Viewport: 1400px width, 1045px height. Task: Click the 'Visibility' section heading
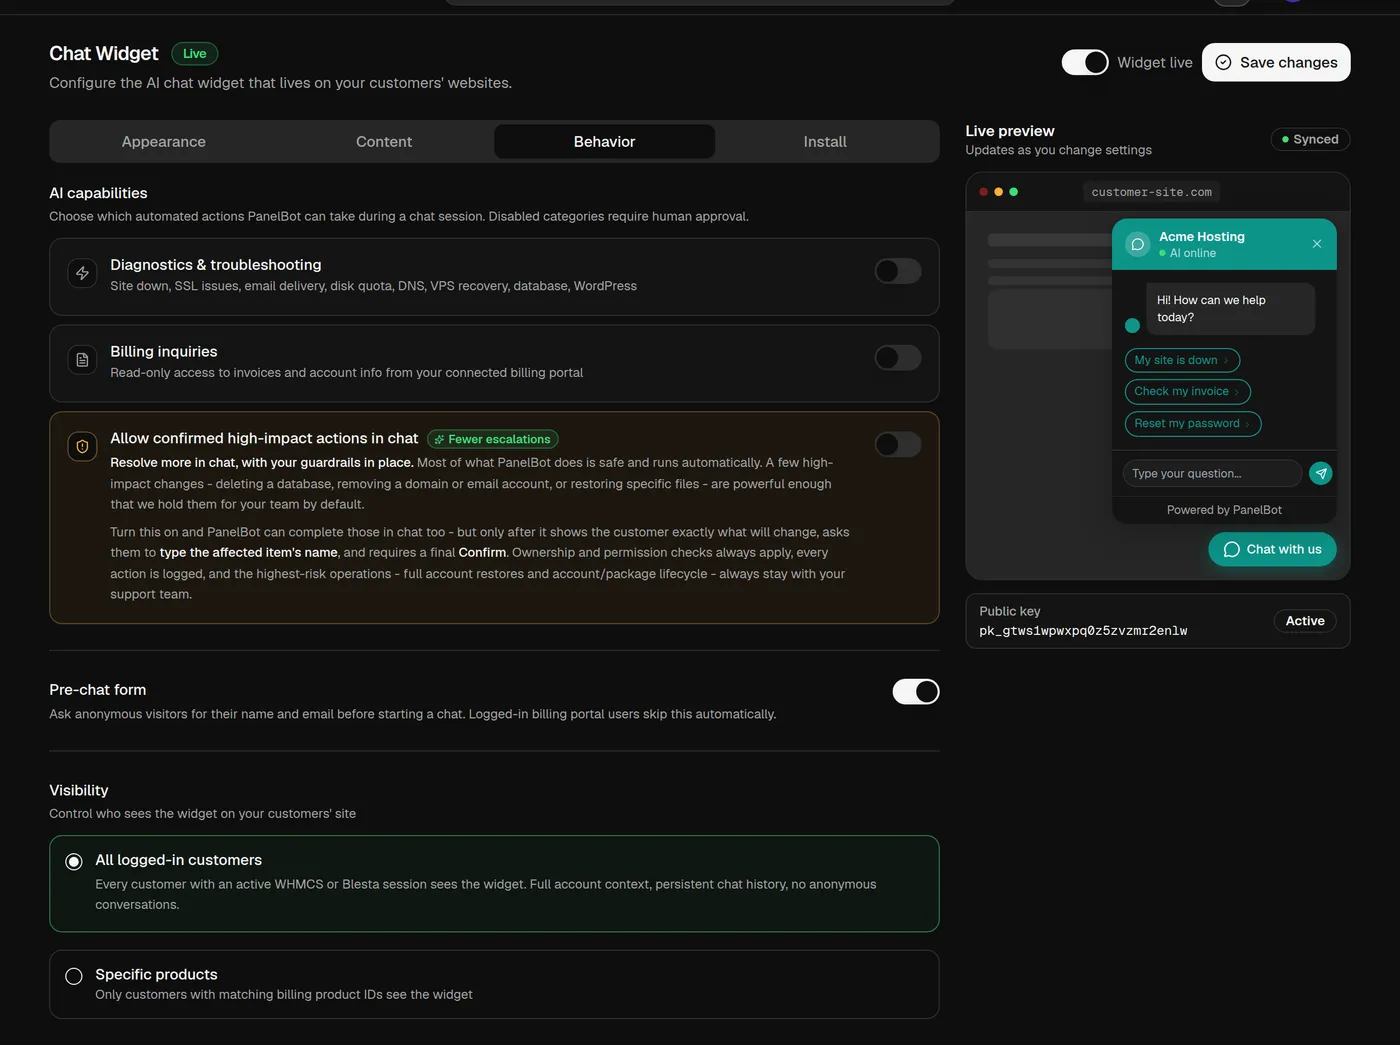coord(79,790)
